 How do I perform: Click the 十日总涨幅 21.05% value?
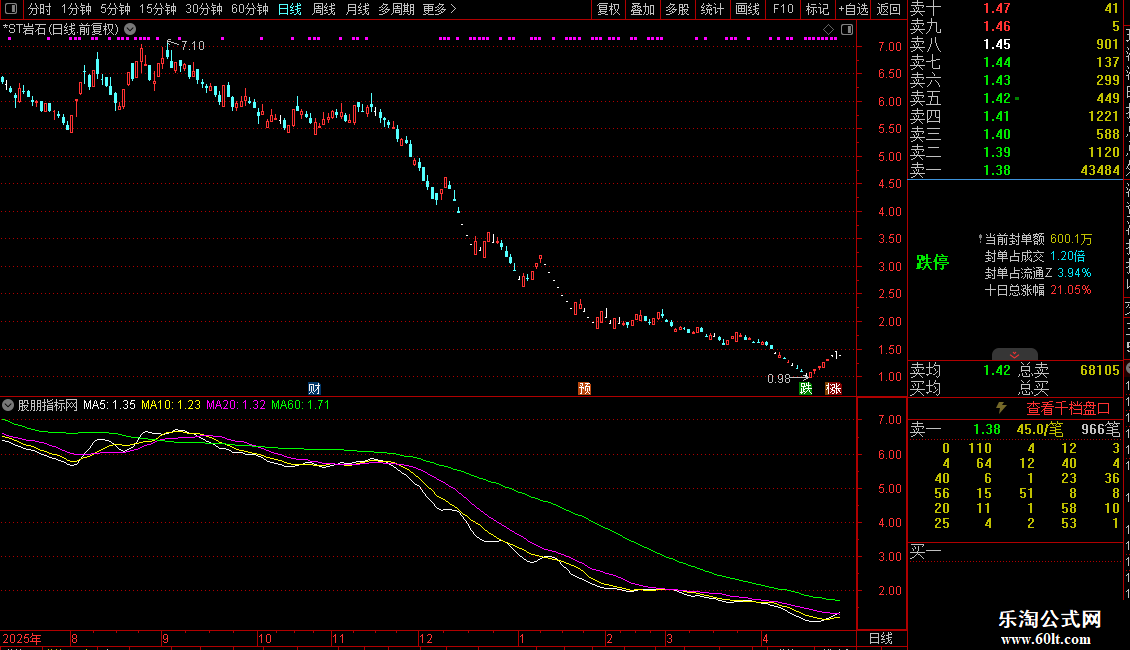pyautogui.click(x=1071, y=290)
